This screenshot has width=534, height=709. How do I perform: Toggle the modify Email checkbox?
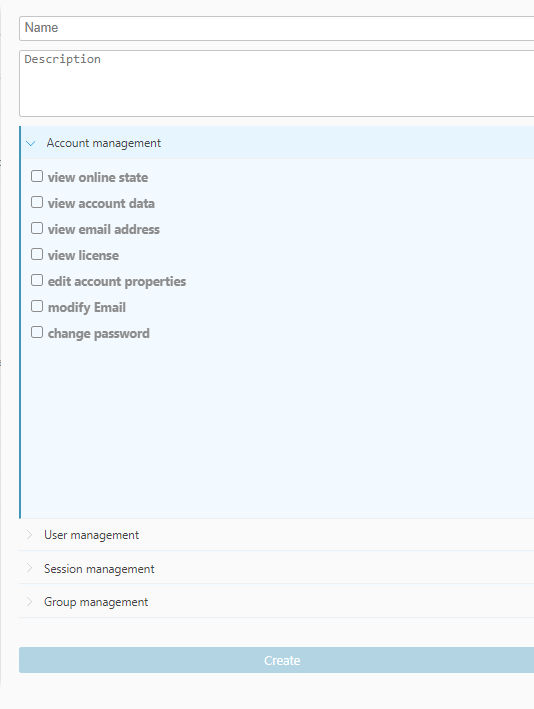pos(37,306)
